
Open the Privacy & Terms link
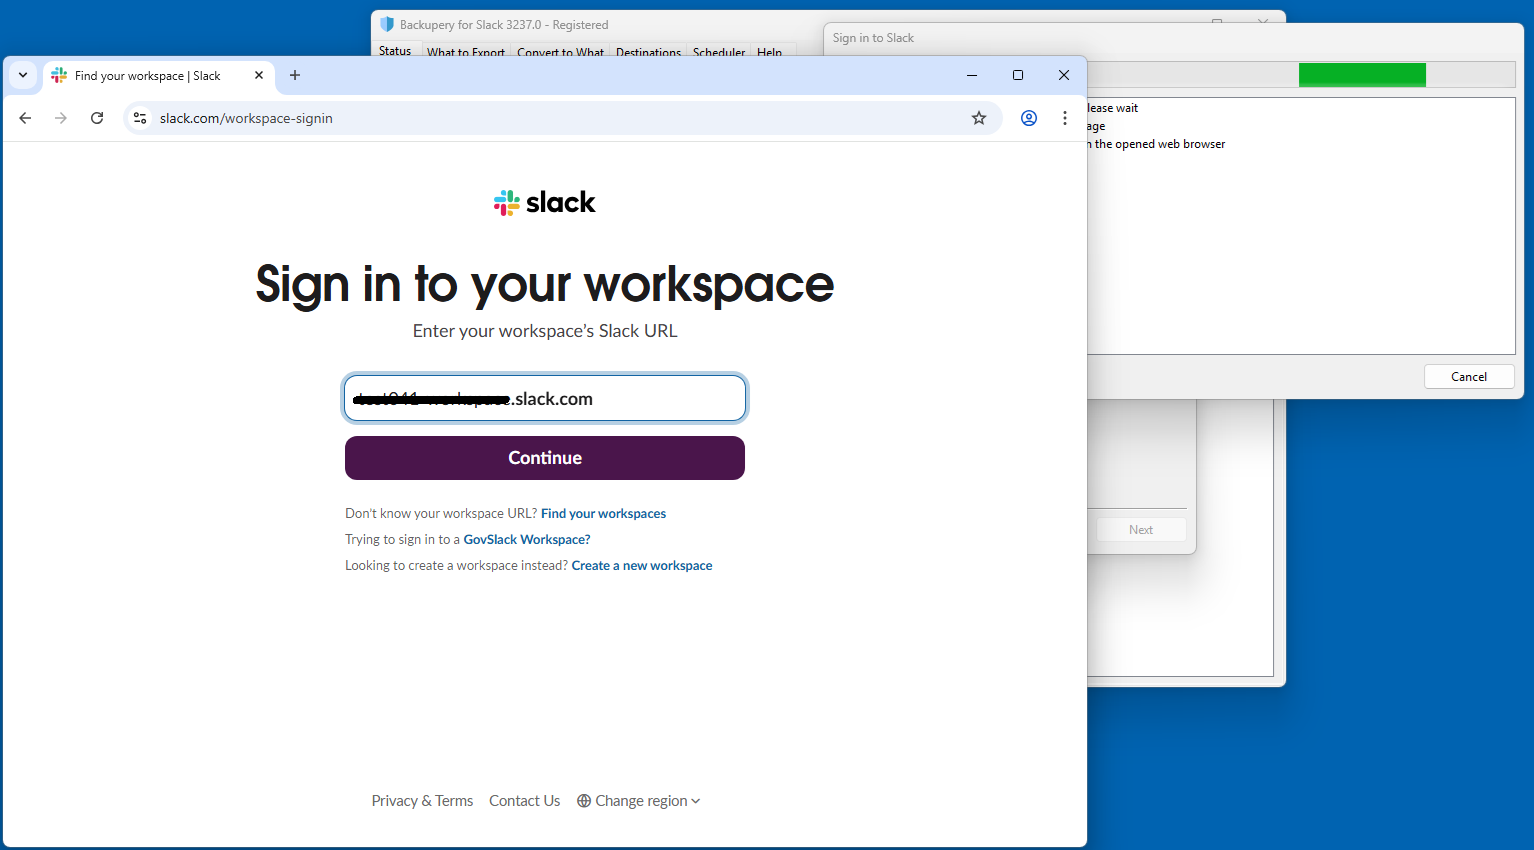pos(422,801)
